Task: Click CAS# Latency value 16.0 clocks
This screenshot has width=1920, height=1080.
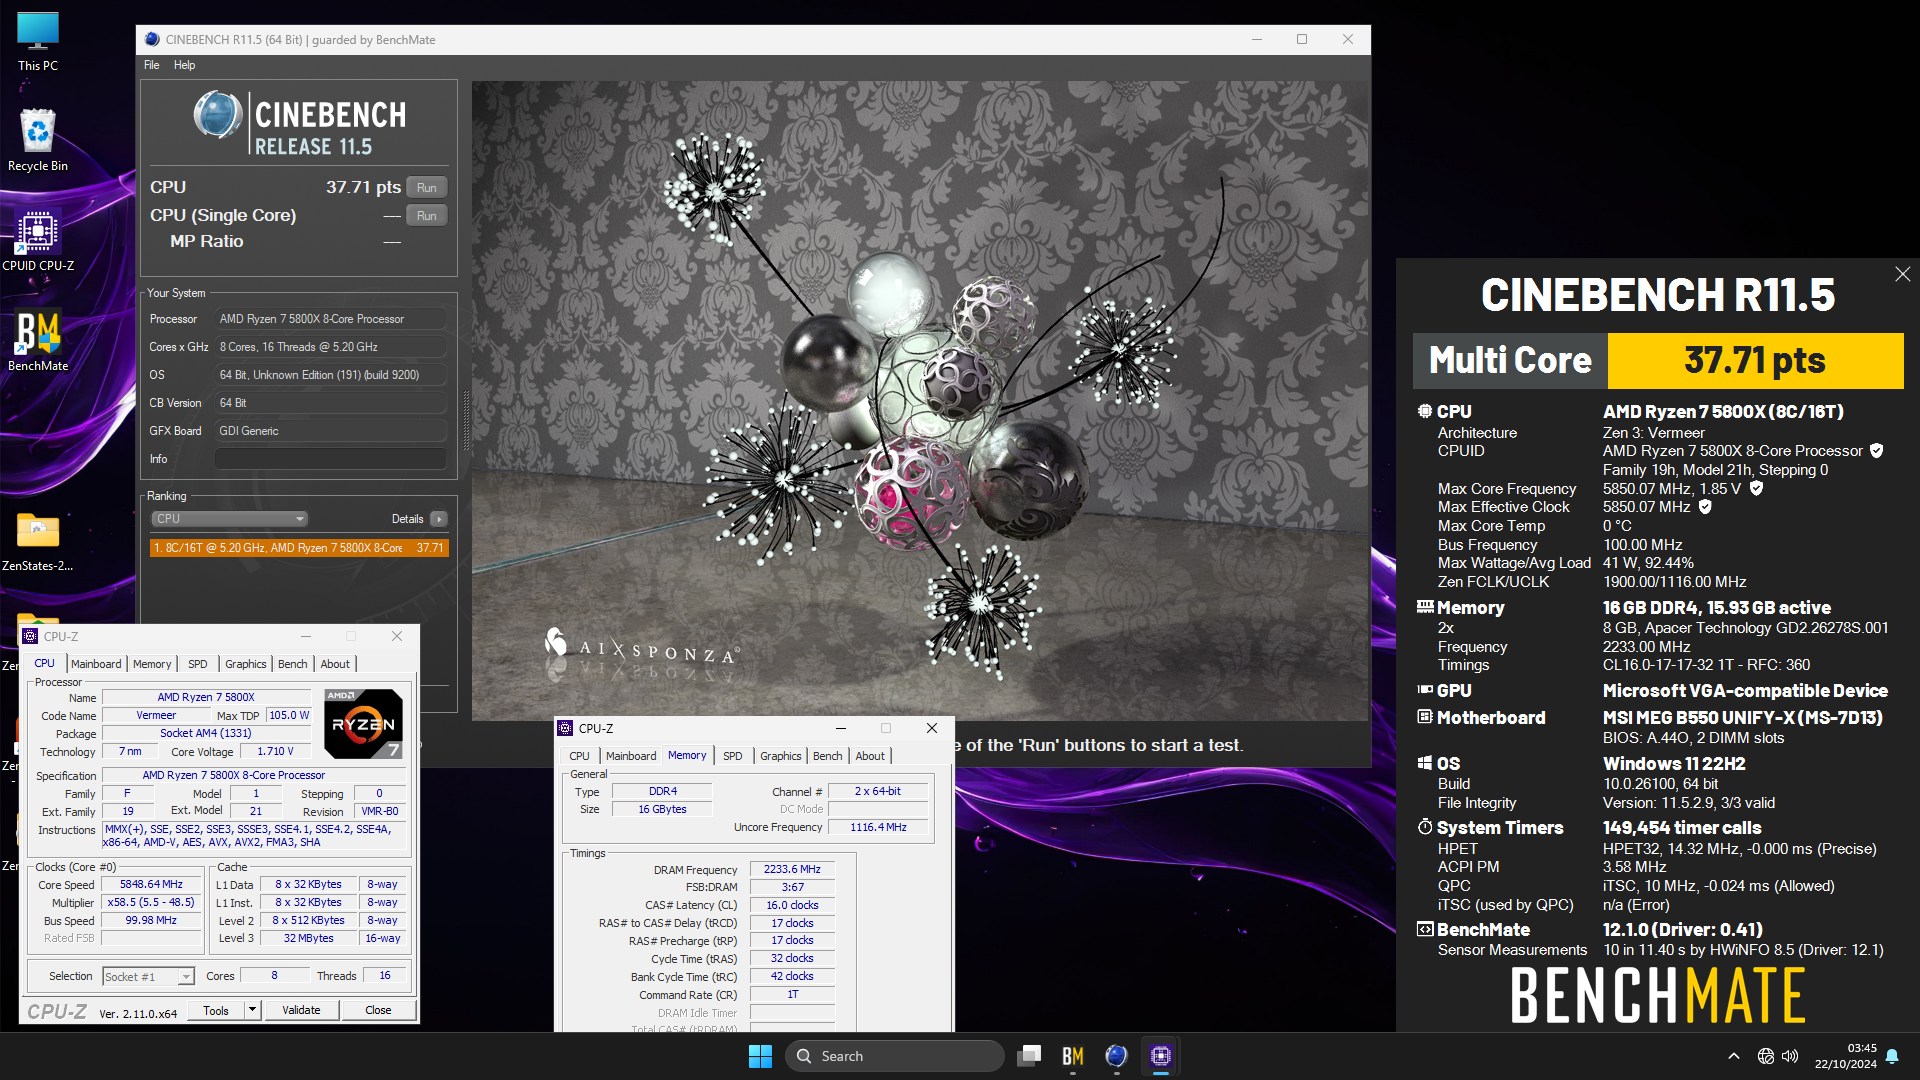Action: tap(792, 906)
